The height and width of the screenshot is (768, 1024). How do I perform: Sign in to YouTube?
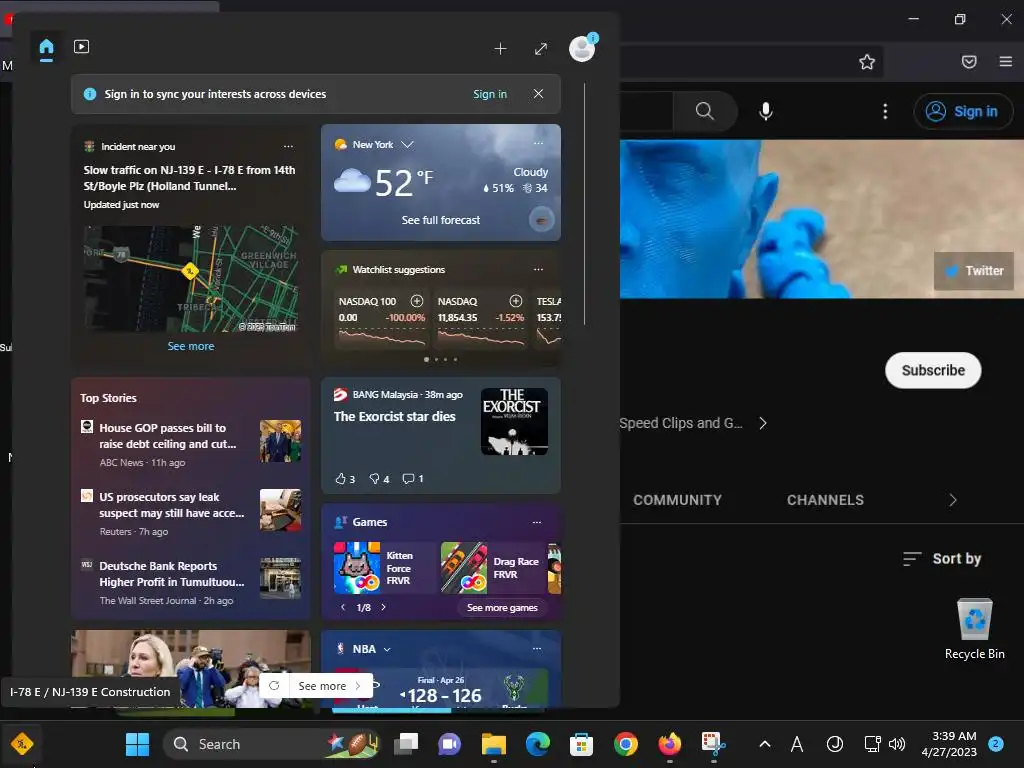tap(963, 112)
